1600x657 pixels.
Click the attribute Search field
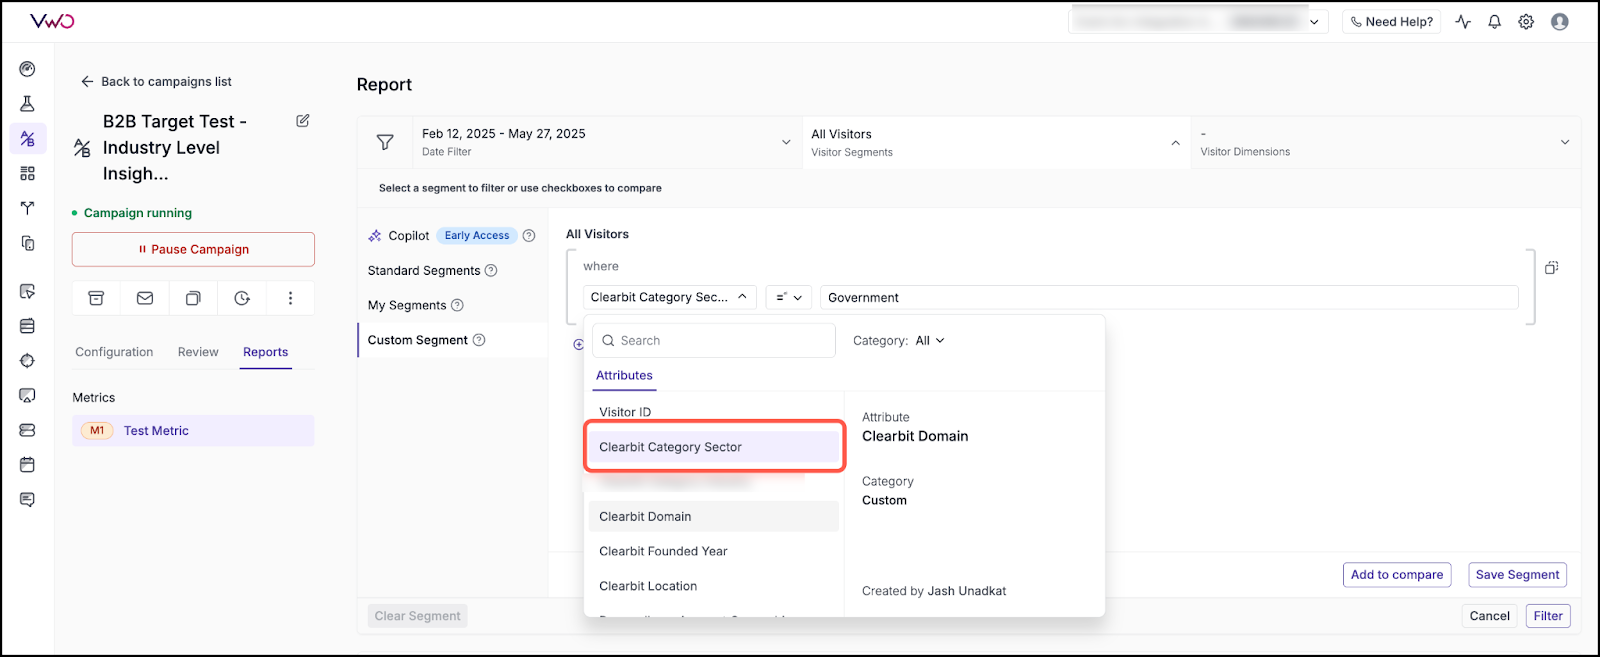pyautogui.click(x=714, y=341)
